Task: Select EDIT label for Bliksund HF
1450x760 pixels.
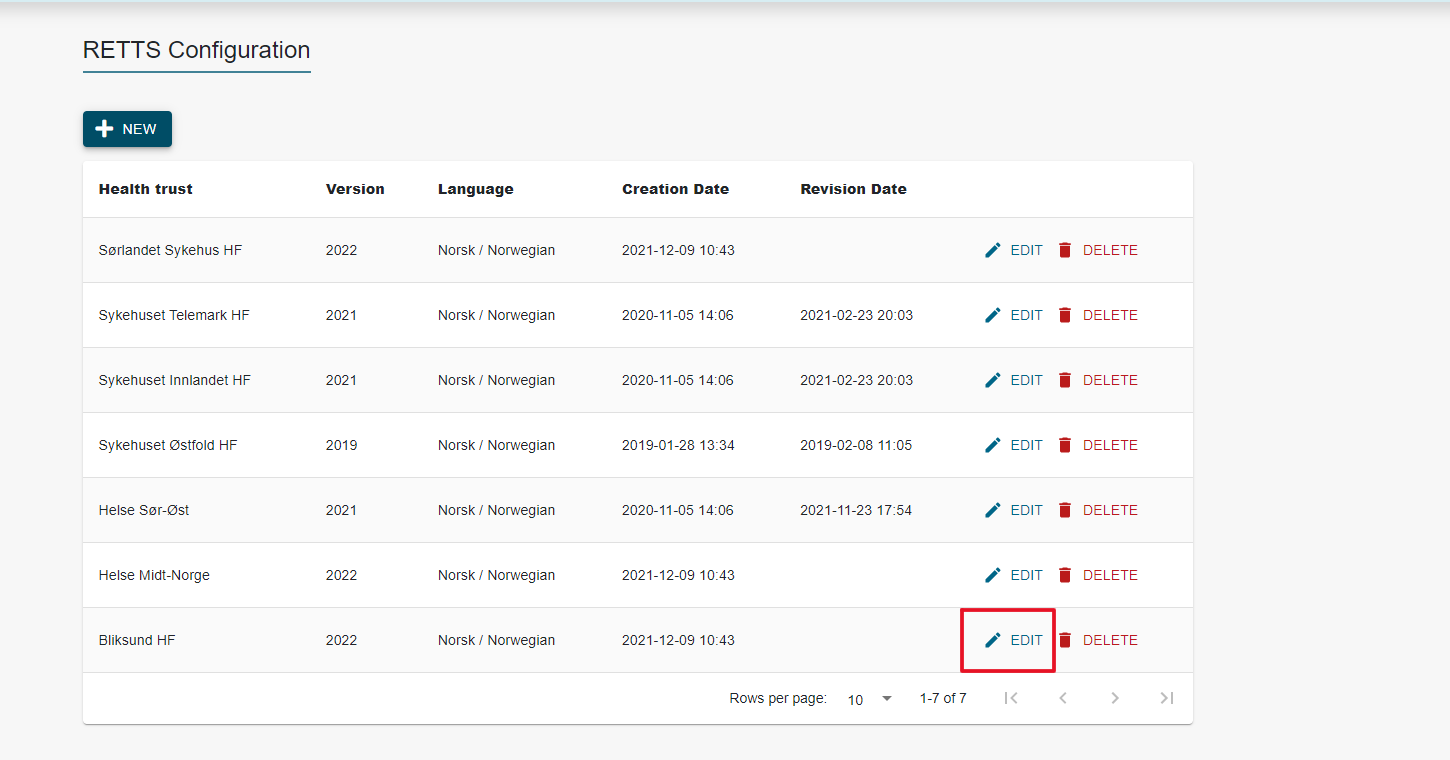Action: click(x=1026, y=640)
